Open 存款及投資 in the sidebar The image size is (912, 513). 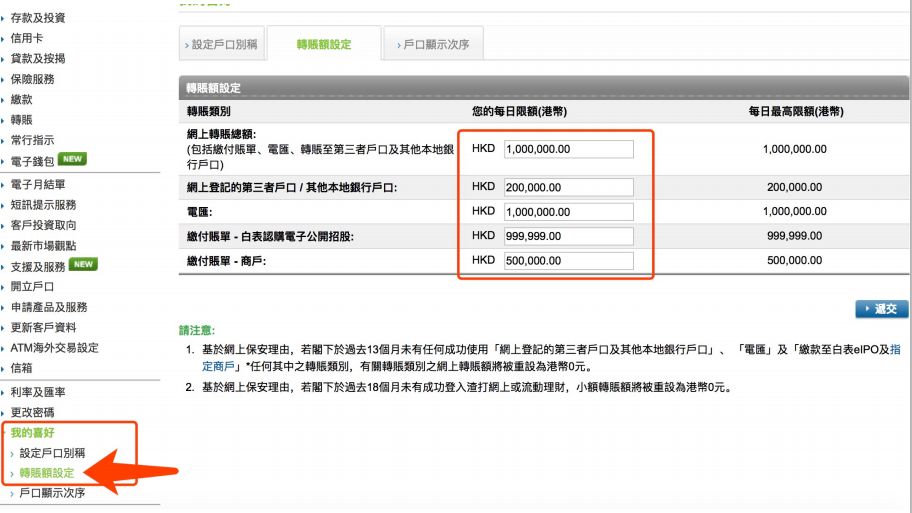(38, 18)
